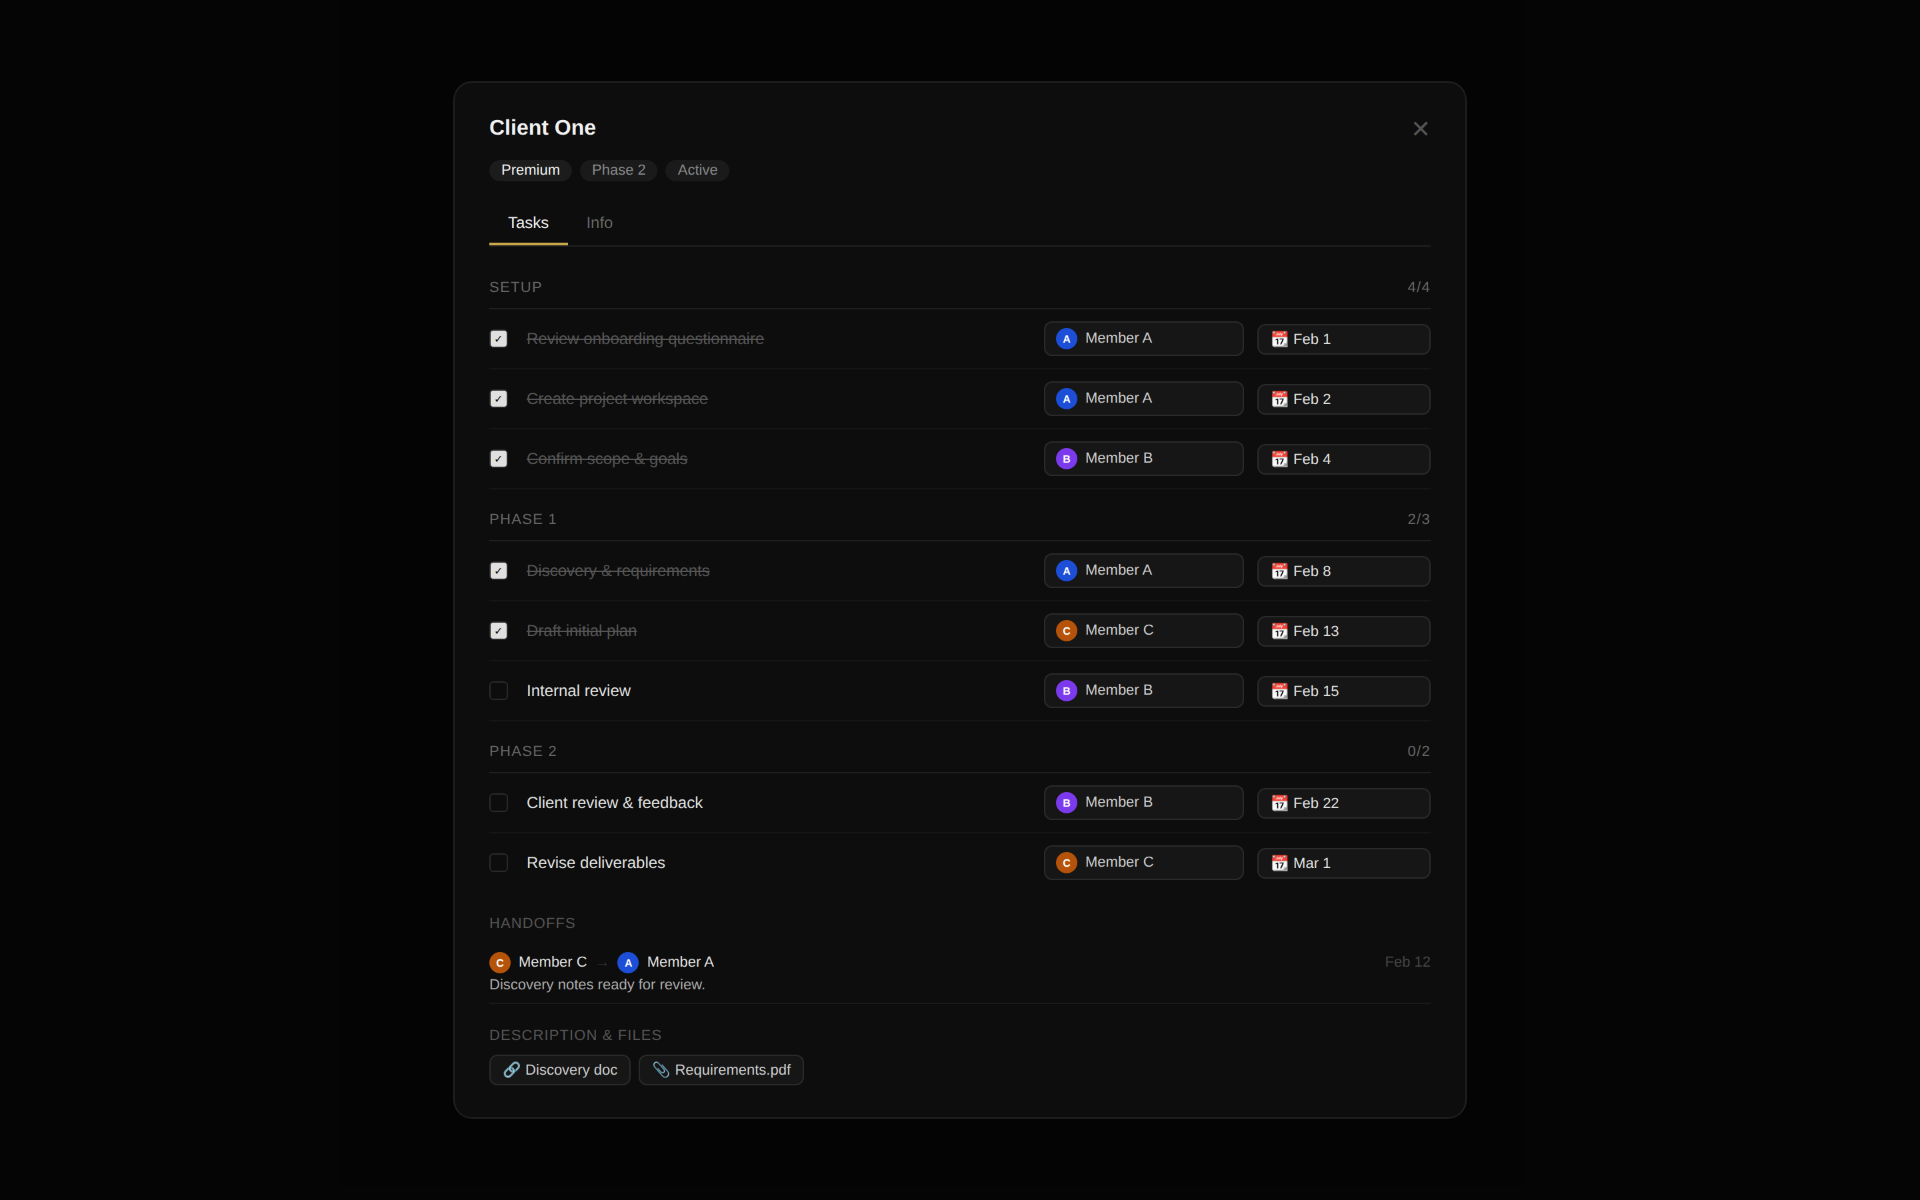Close the Client One dialog
The width and height of the screenshot is (1920, 1200).
1420,129
